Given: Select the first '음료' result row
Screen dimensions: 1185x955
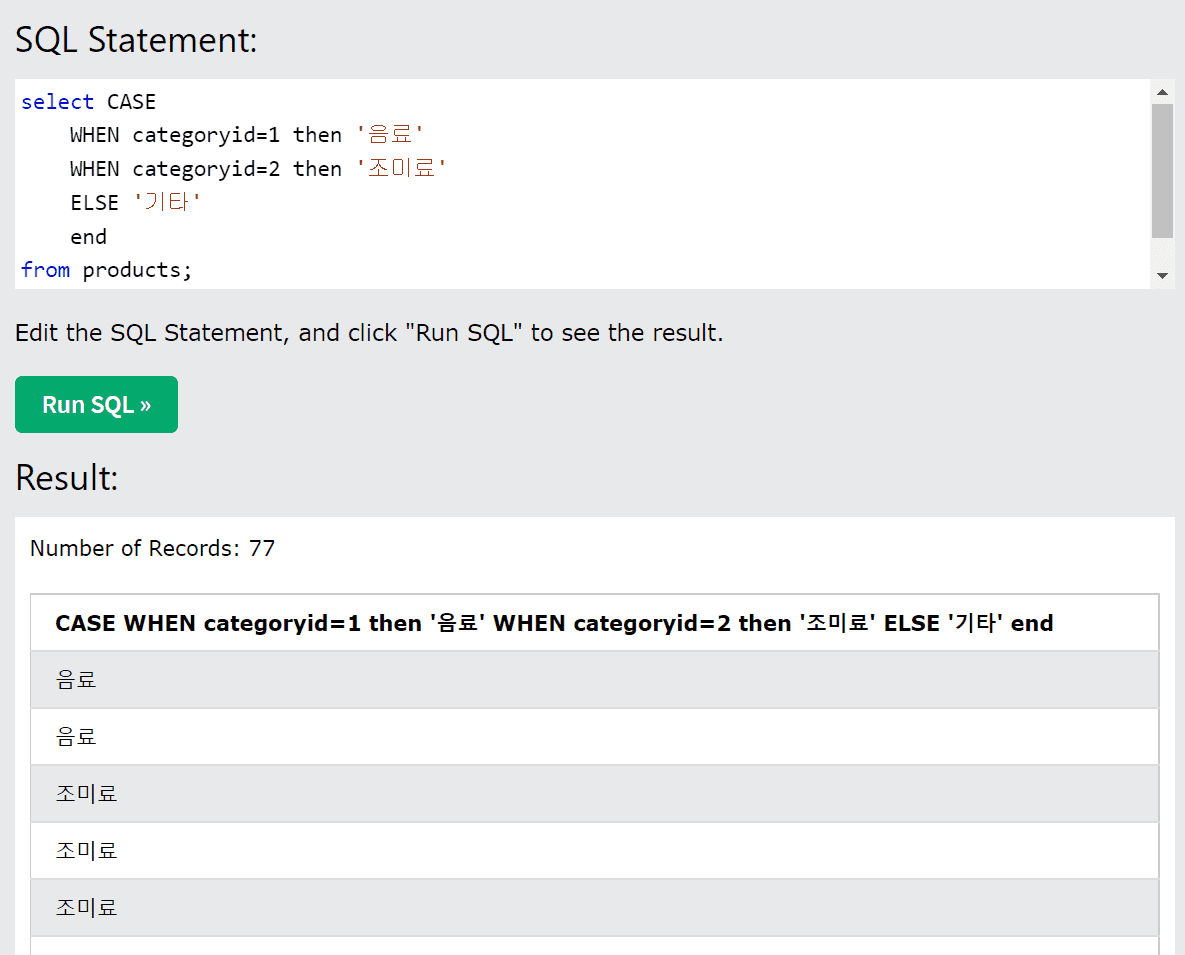Looking at the screenshot, I should [595, 679].
